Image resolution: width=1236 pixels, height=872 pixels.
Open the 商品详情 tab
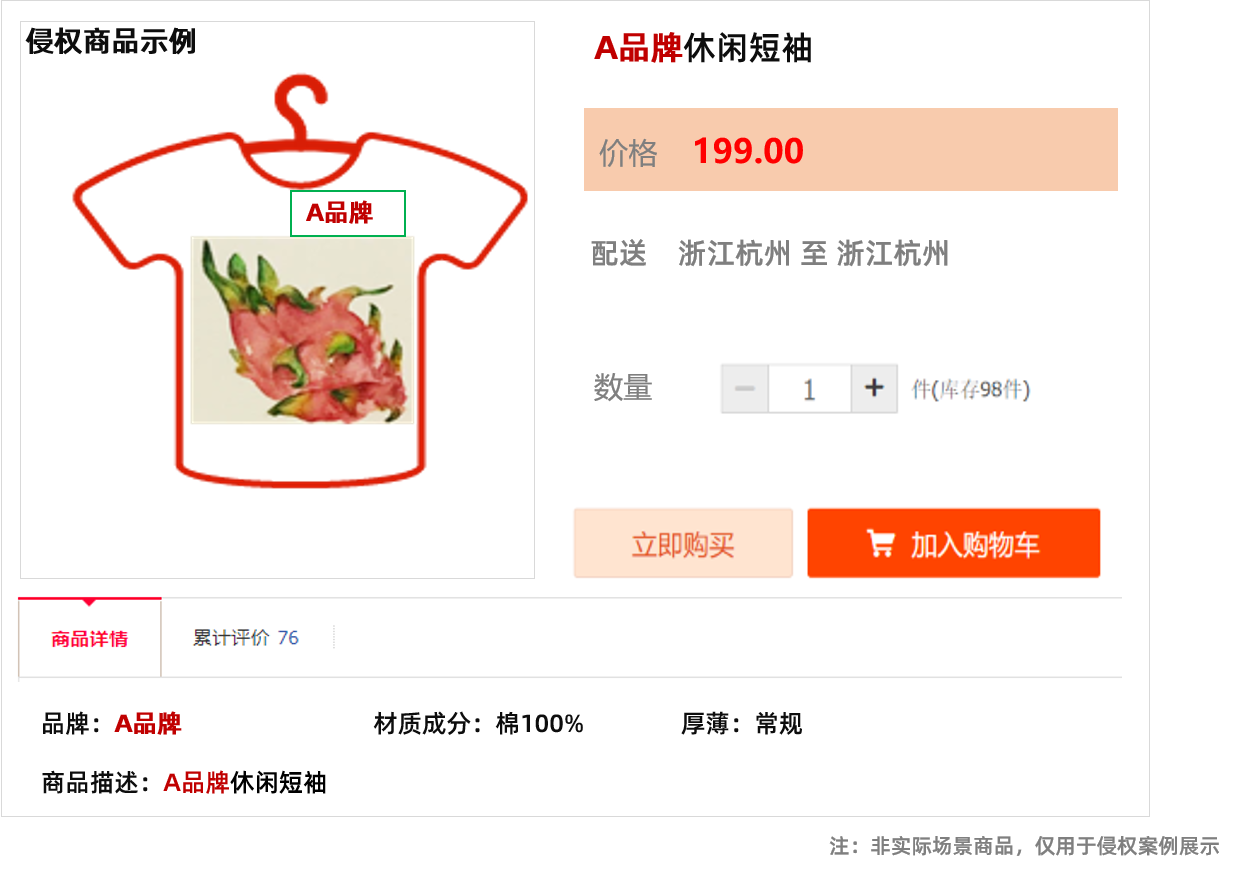(x=90, y=638)
